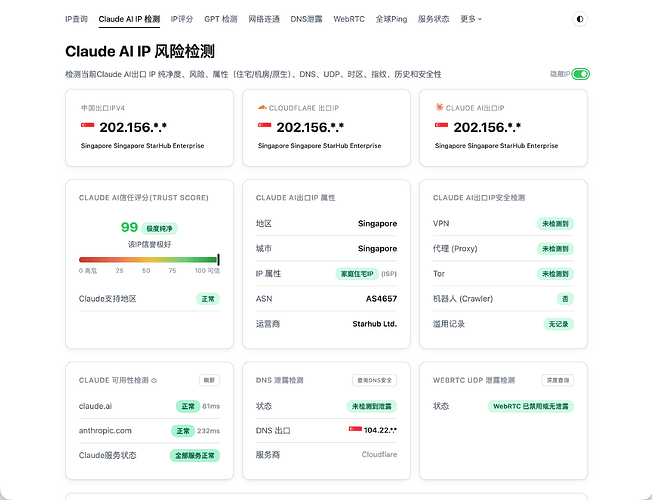Viewport: 652px width, 500px height.
Task: Click the IP 202.156.*.* in Cloudflare 出口IP card
Action: click(x=310, y=127)
